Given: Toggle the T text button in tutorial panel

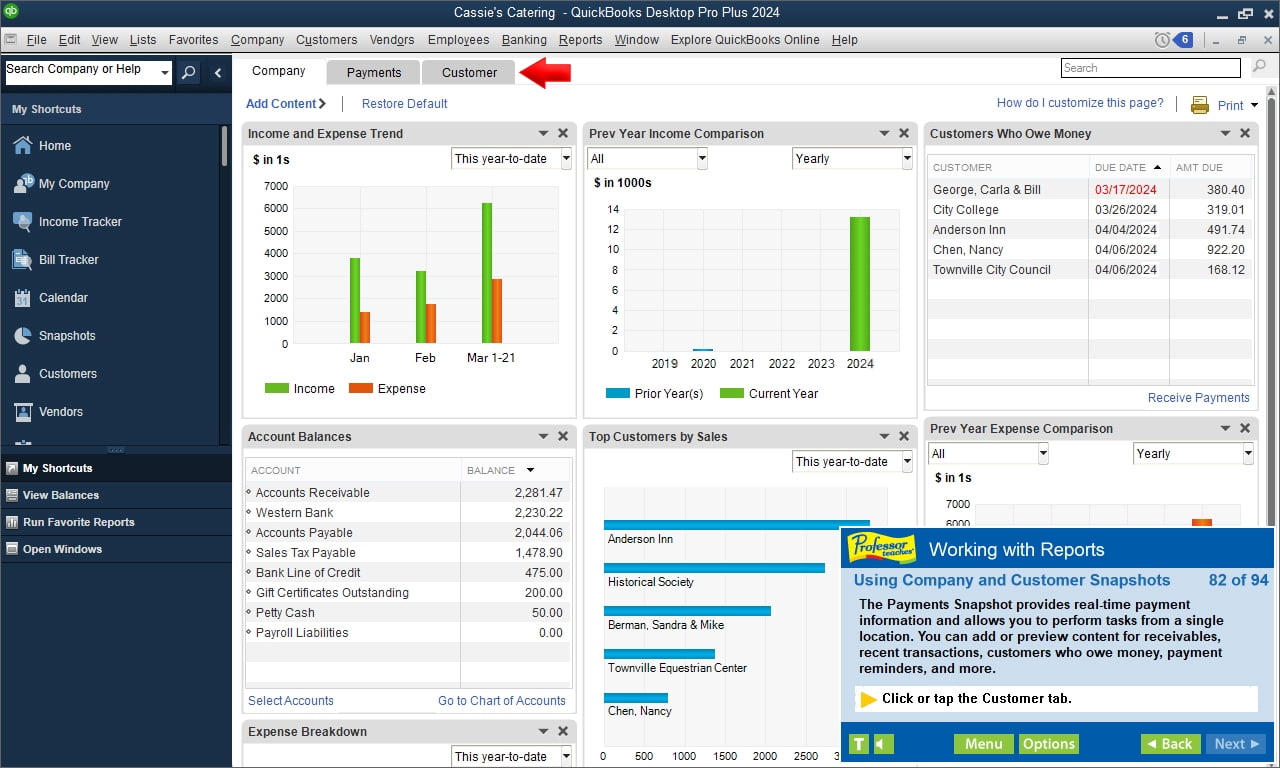Looking at the screenshot, I should tap(858, 744).
